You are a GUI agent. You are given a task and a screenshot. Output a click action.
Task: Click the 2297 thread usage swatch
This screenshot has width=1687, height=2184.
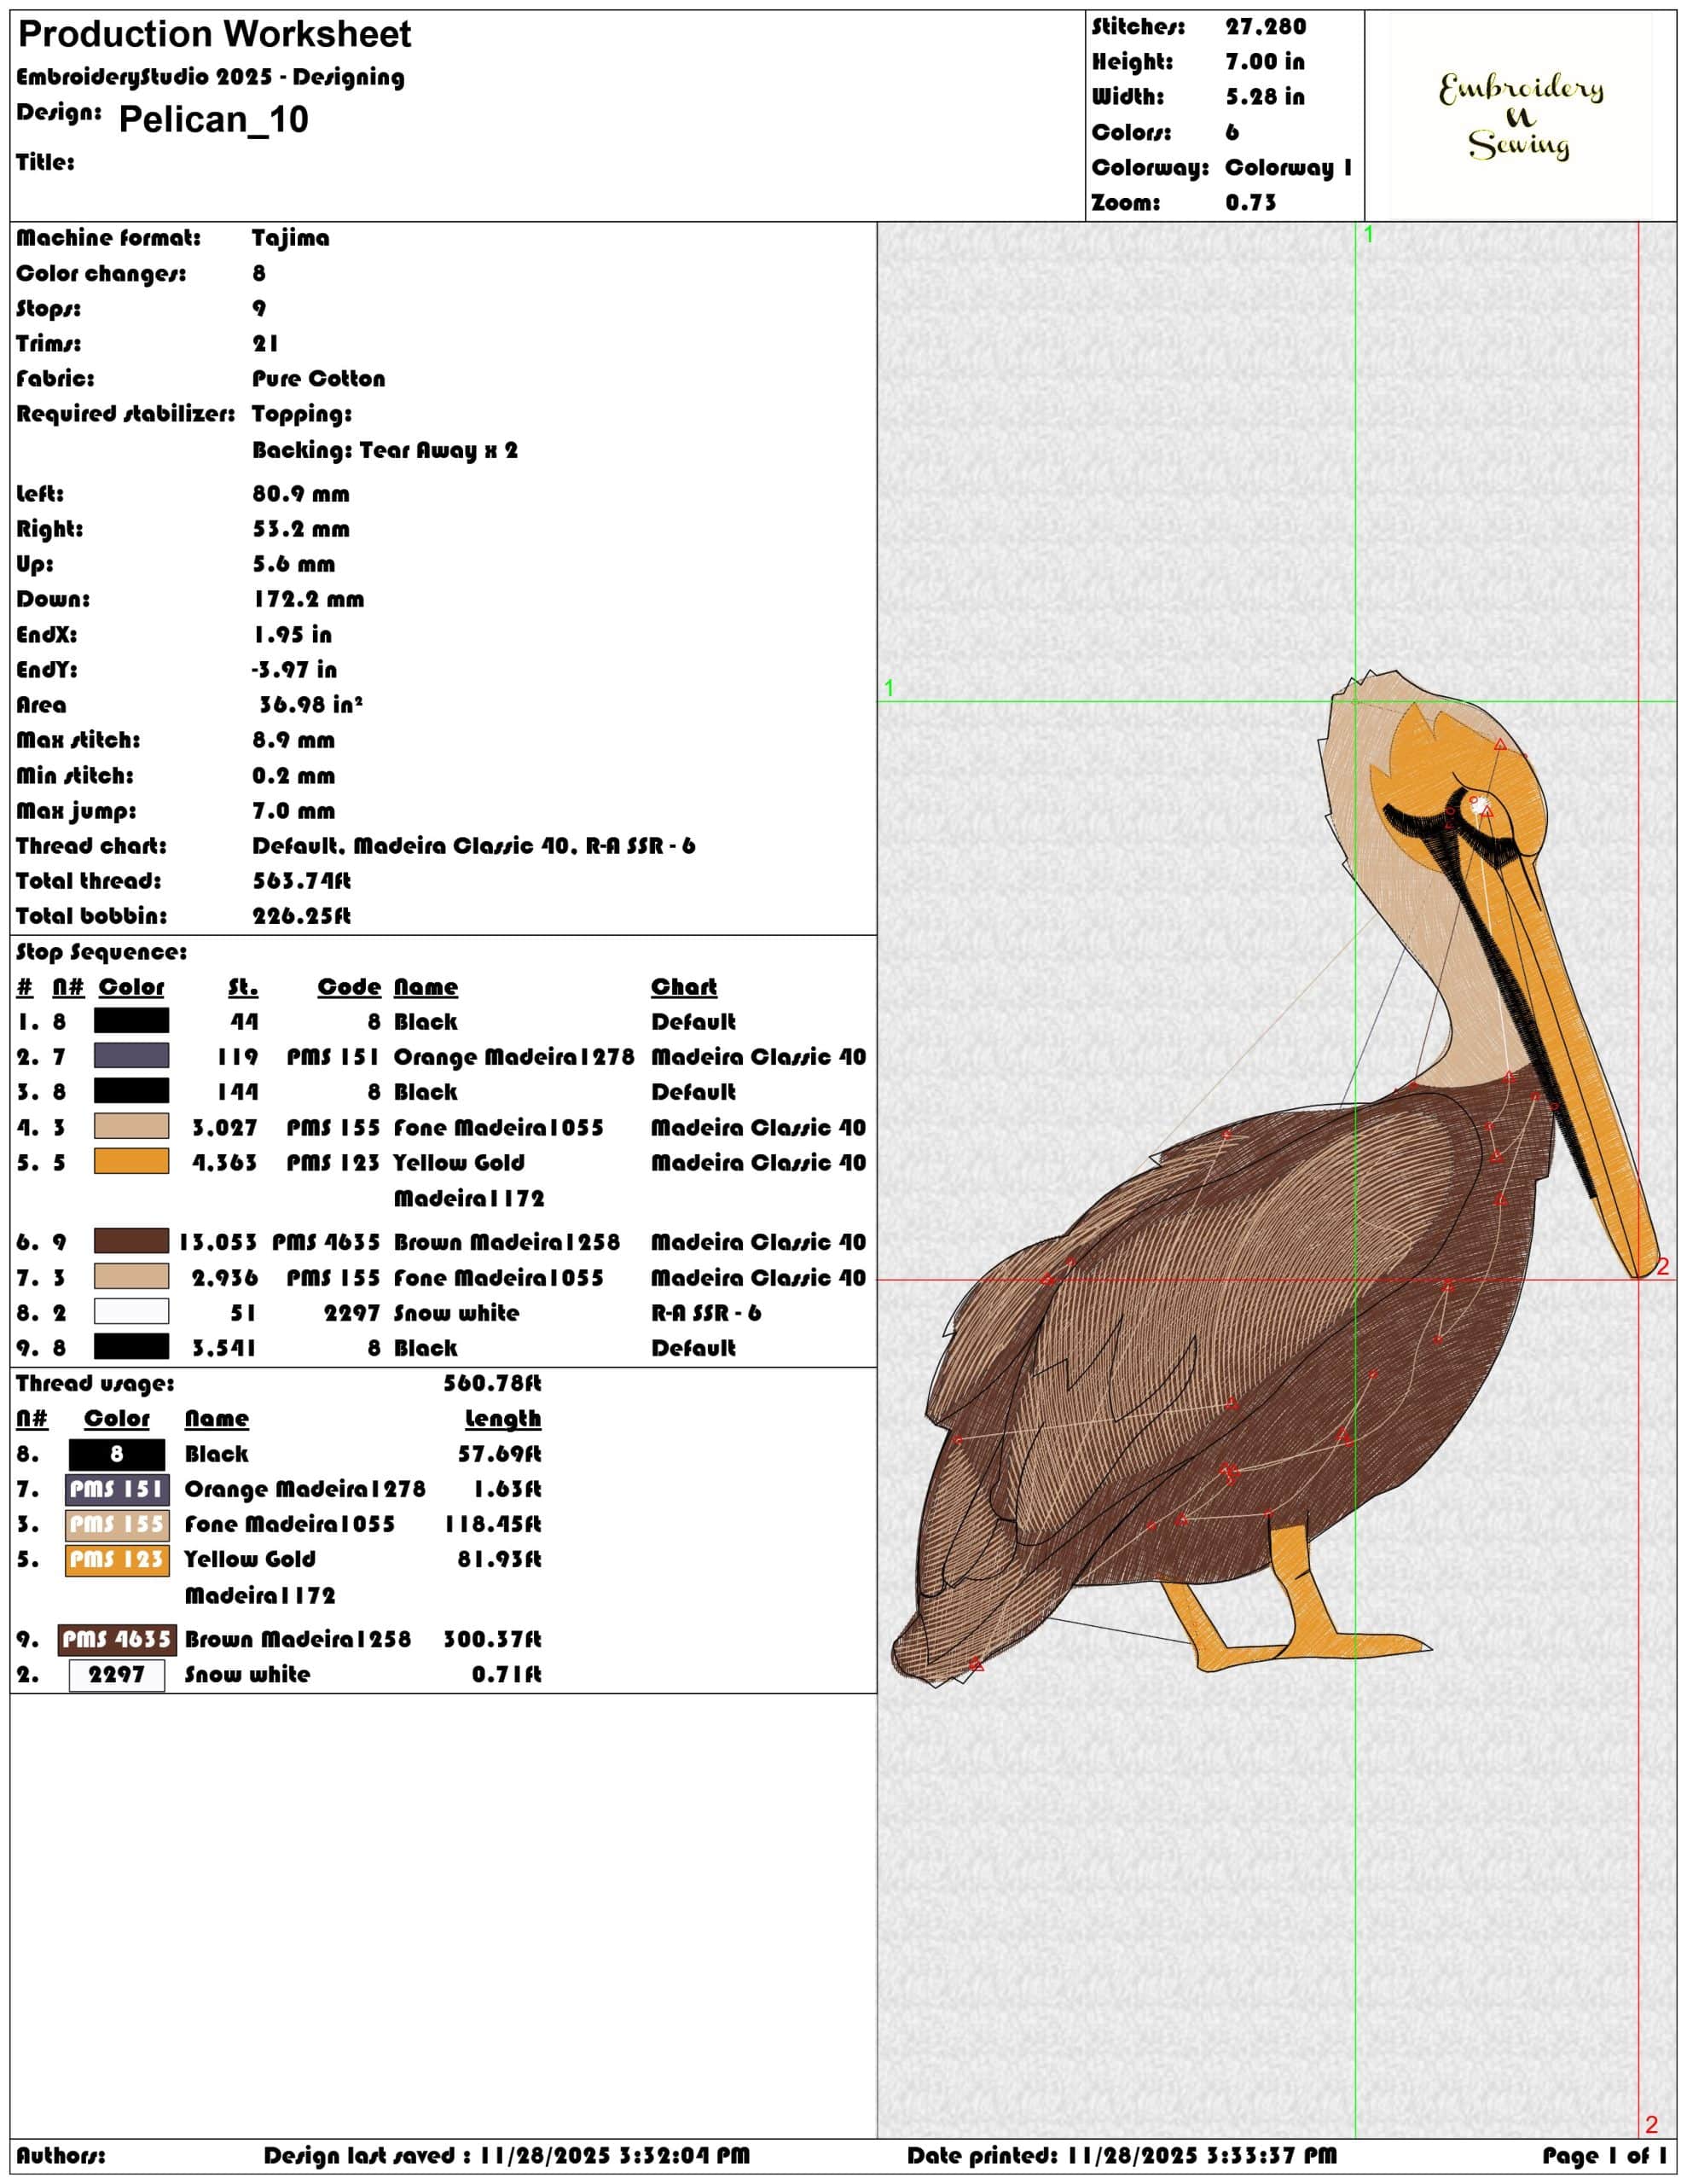click(x=117, y=1675)
